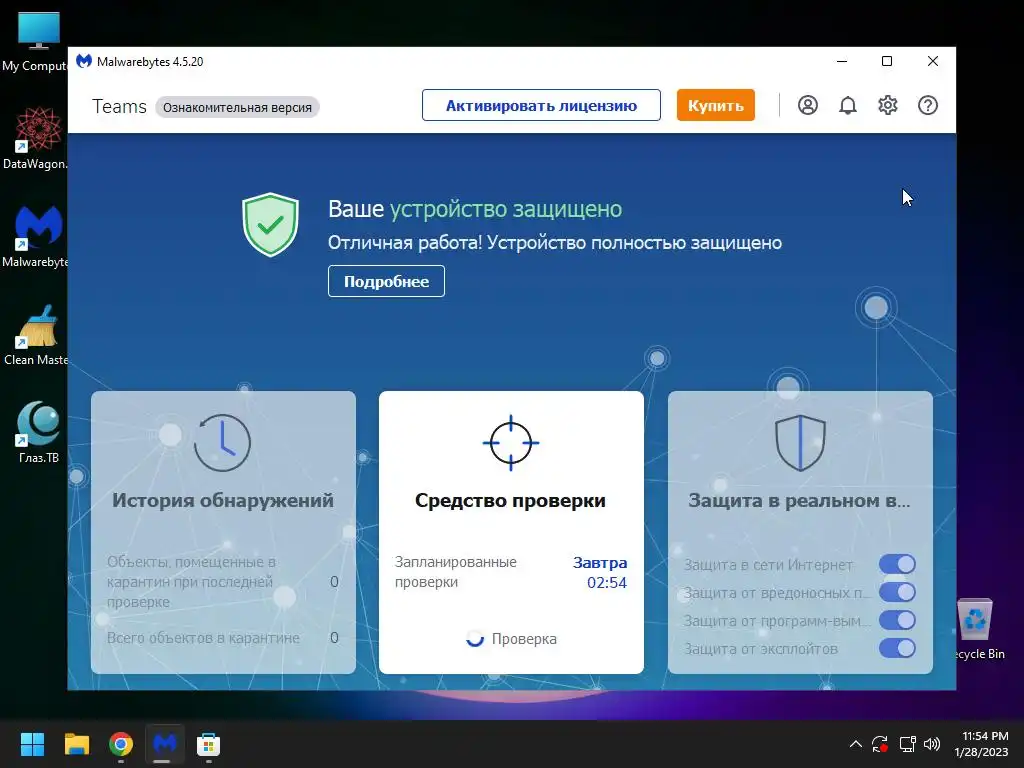Image resolution: width=1024 pixels, height=768 pixels.
Task: Toggle Защита от вредоносных switch
Action: (897, 592)
